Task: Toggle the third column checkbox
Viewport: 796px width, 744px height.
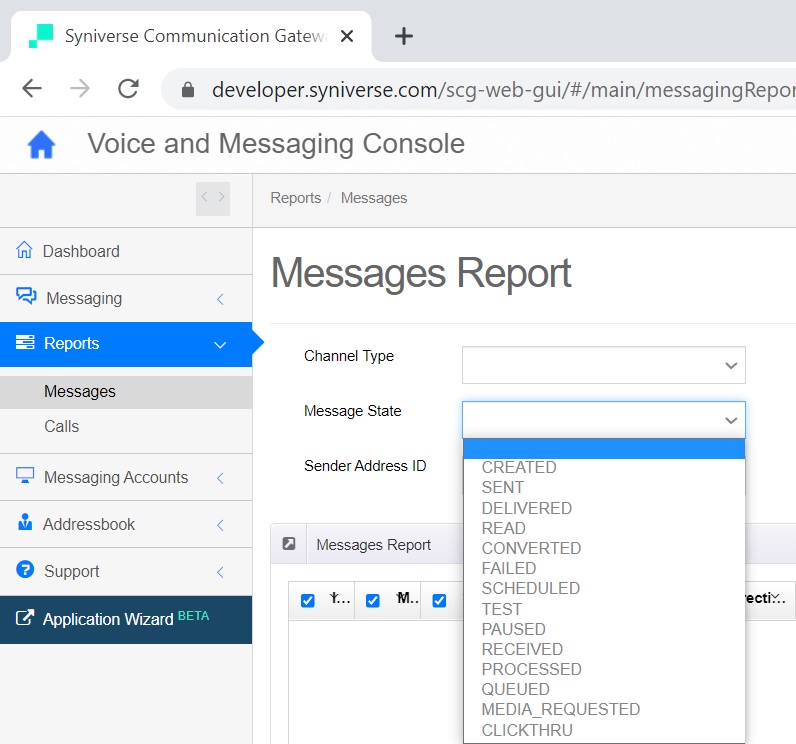Action: click(x=439, y=600)
